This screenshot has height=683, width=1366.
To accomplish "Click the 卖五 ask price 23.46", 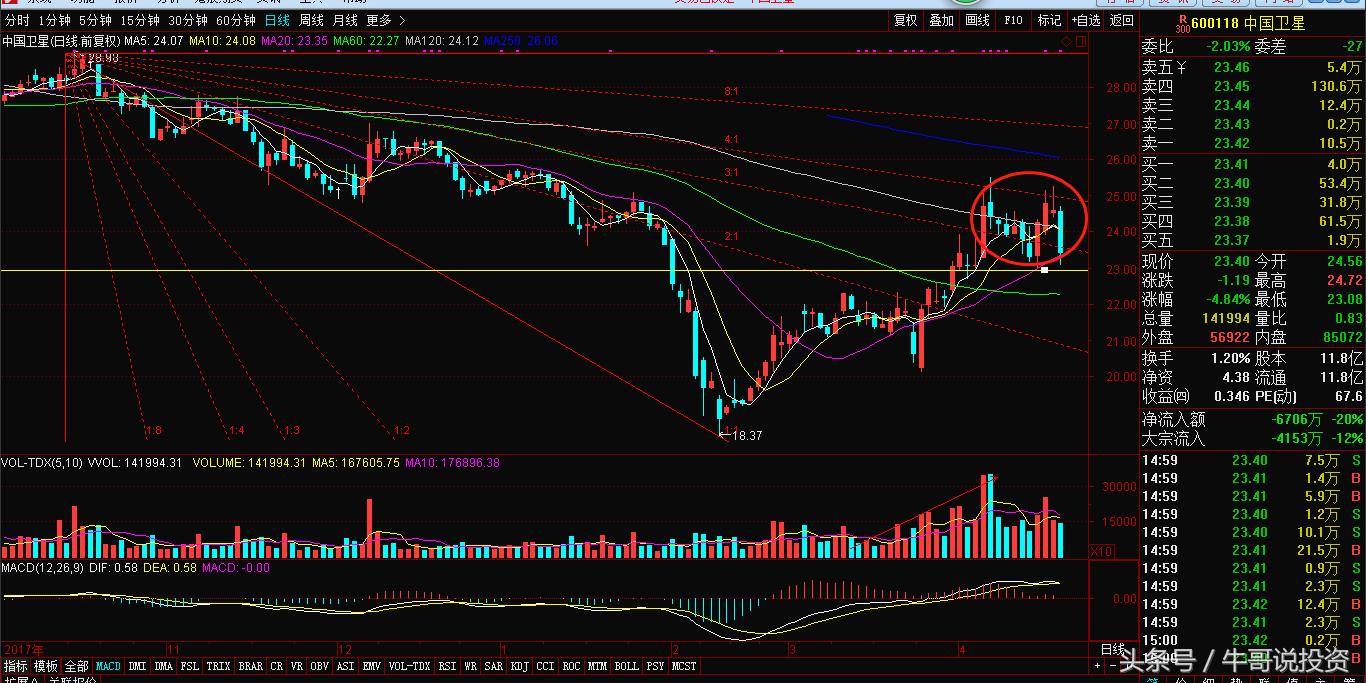I will point(1232,67).
